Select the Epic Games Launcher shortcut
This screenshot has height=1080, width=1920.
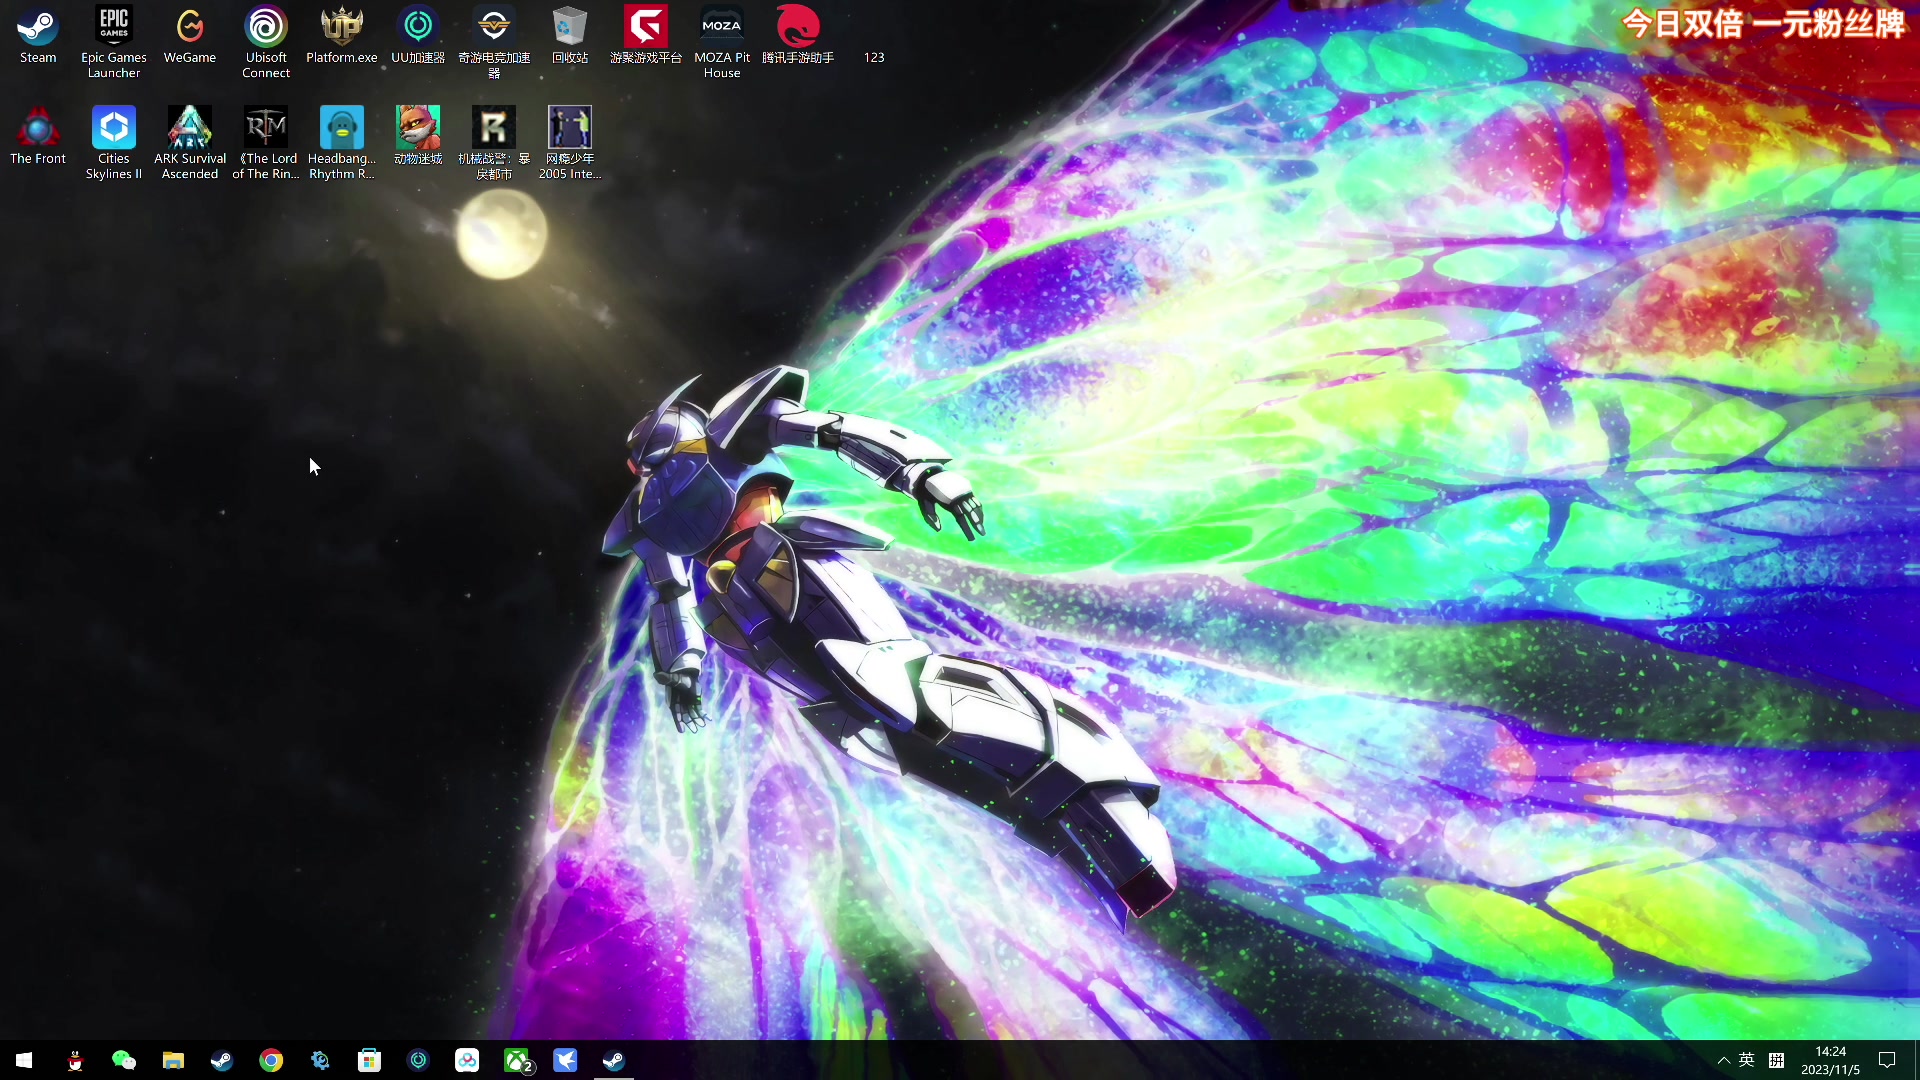click(x=114, y=42)
